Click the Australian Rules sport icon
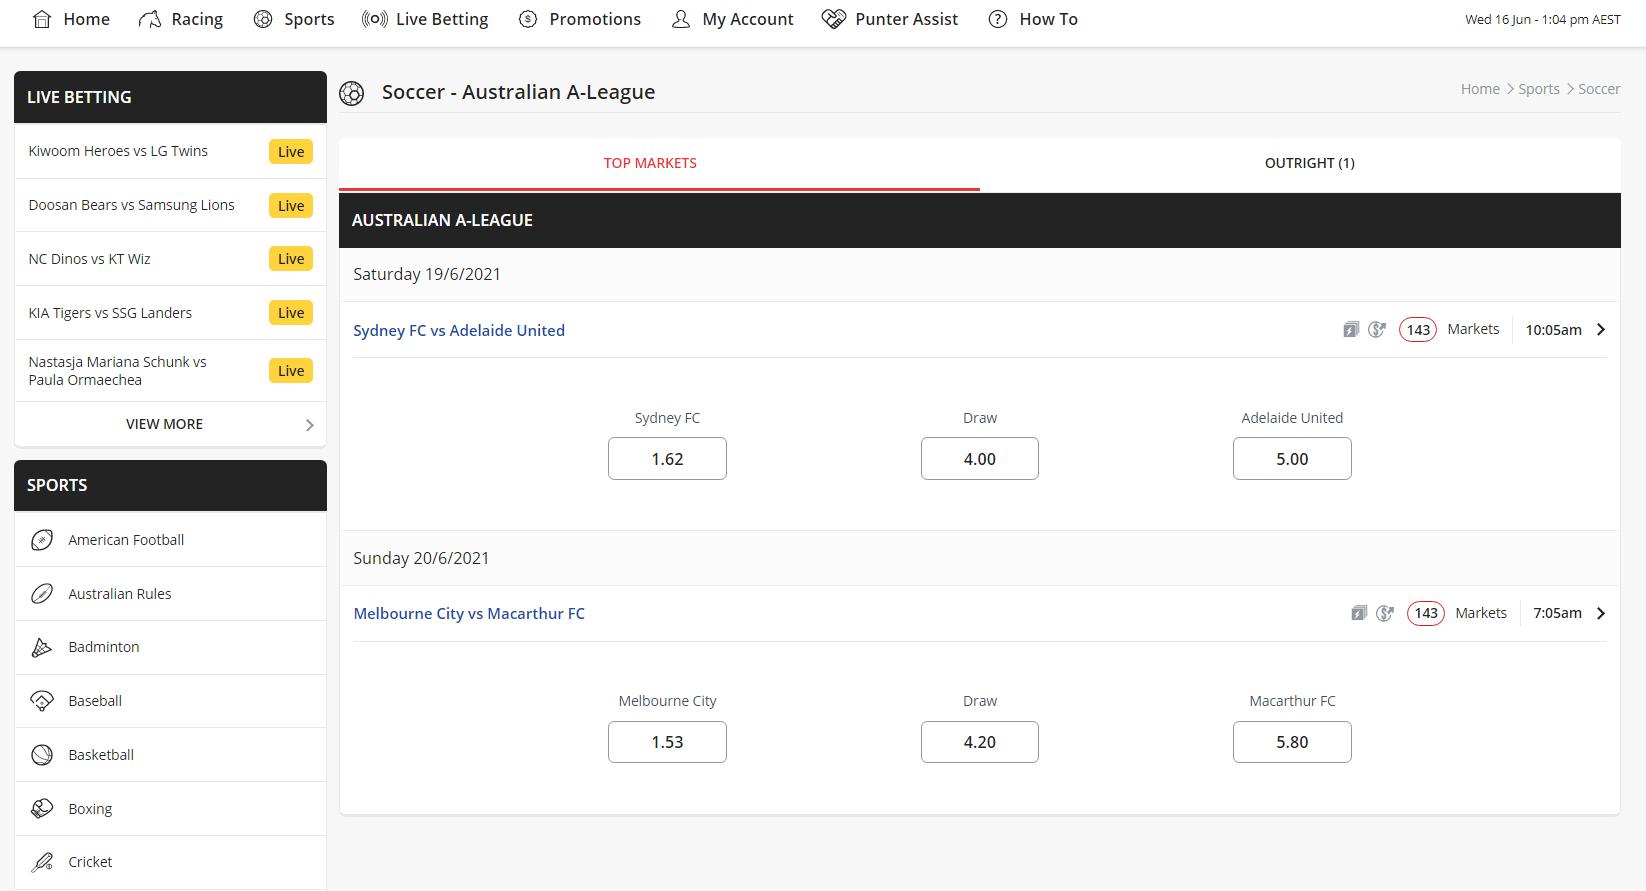 pyautogui.click(x=42, y=594)
